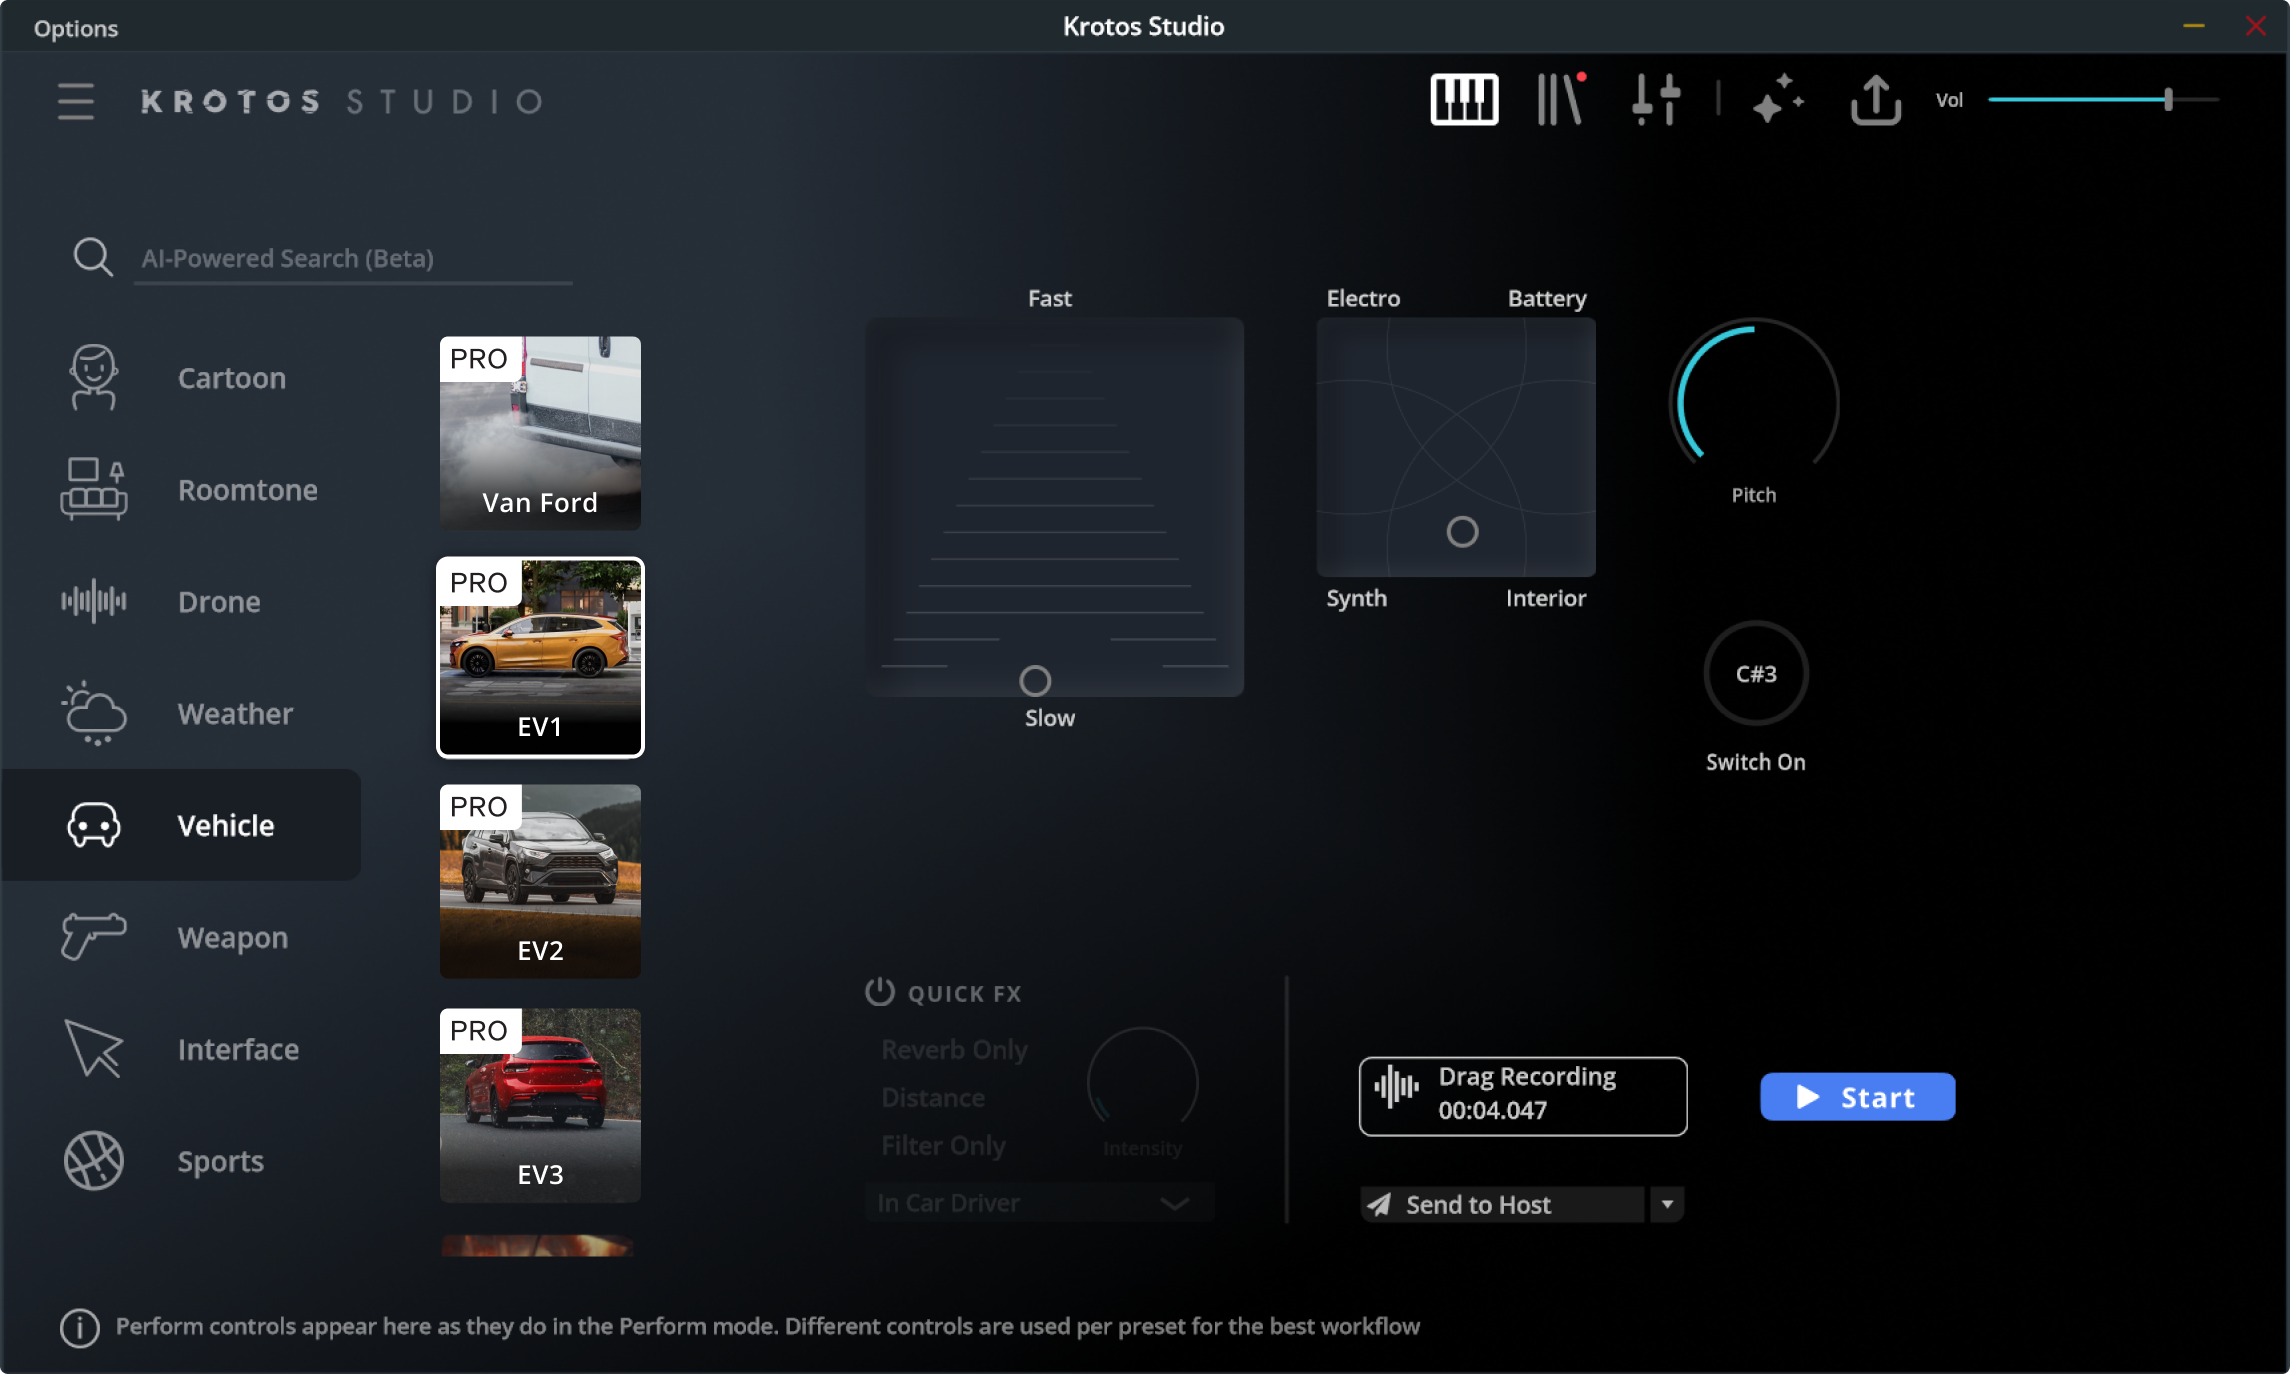Image resolution: width=2290 pixels, height=1374 pixels.
Task: Click the Vehicle car icon
Action: (x=94, y=825)
